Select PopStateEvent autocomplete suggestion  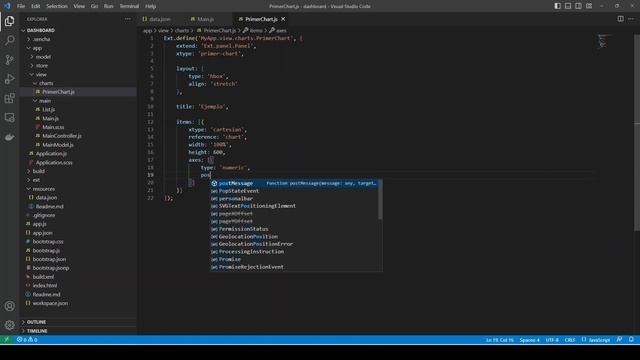tap(294, 191)
